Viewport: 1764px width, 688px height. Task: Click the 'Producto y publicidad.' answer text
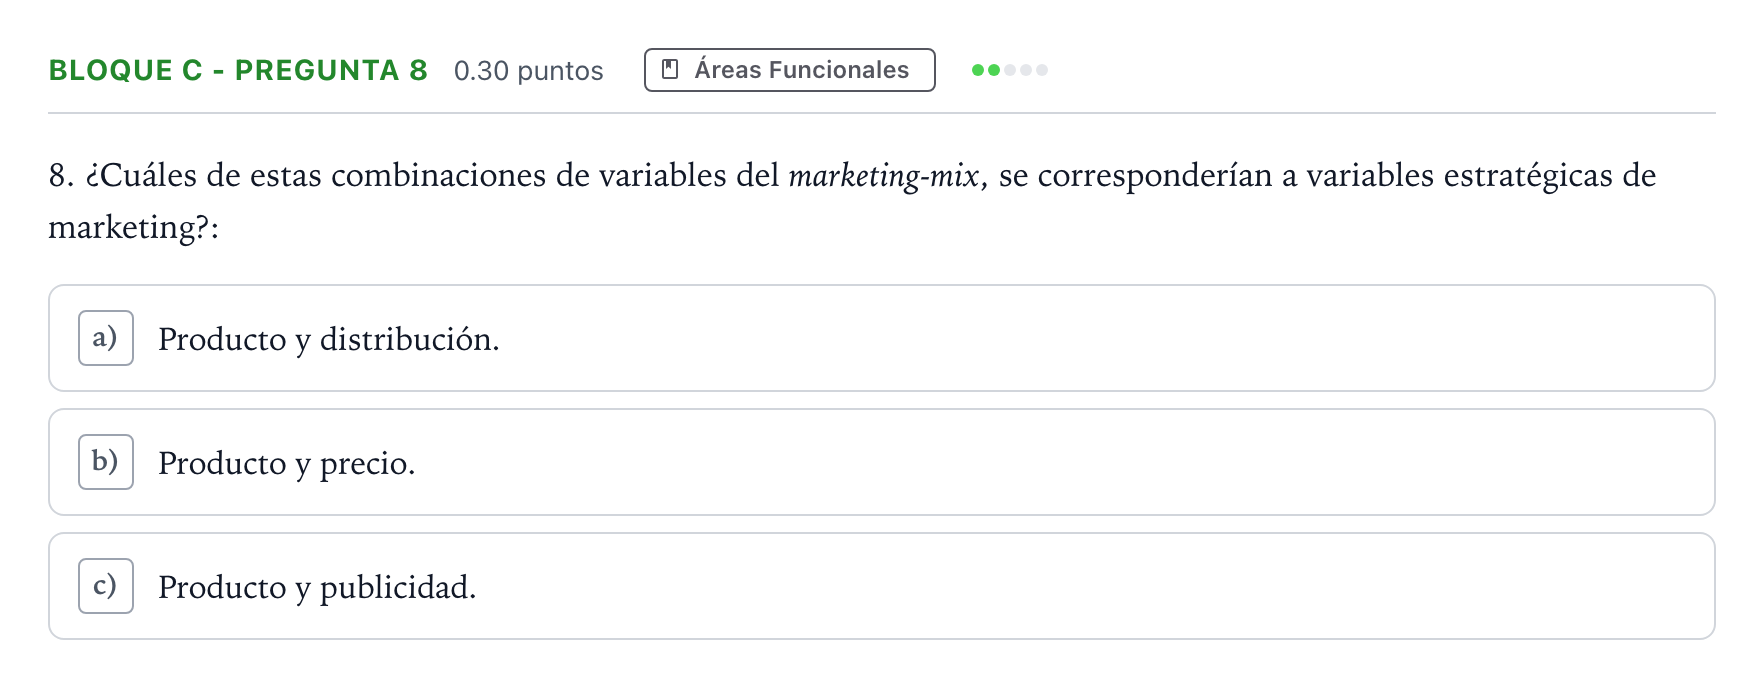pos(317,587)
